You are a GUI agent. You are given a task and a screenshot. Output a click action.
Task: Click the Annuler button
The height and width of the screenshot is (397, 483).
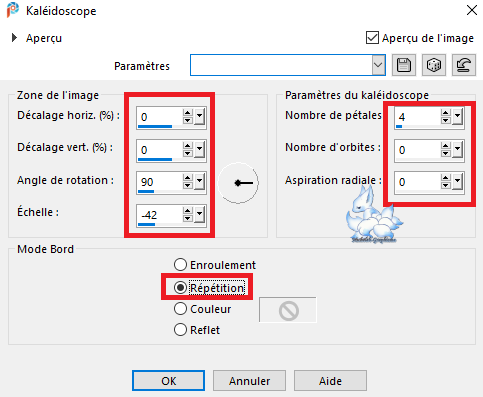coord(249,380)
